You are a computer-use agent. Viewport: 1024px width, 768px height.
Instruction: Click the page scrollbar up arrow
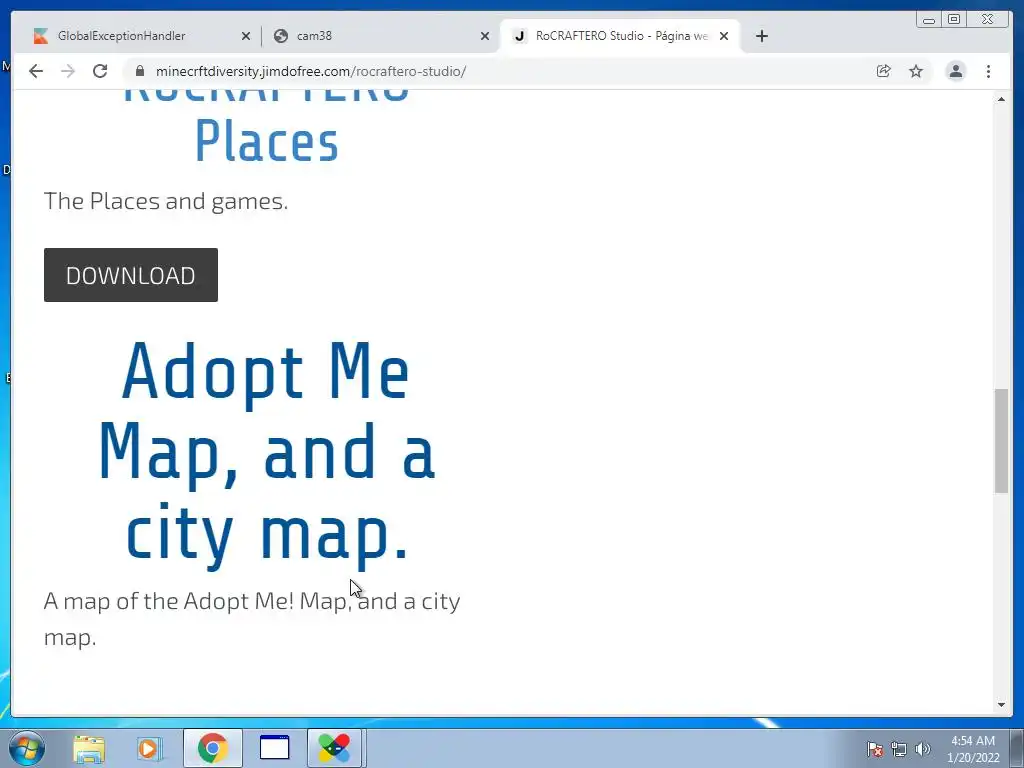pyautogui.click(x=1001, y=99)
